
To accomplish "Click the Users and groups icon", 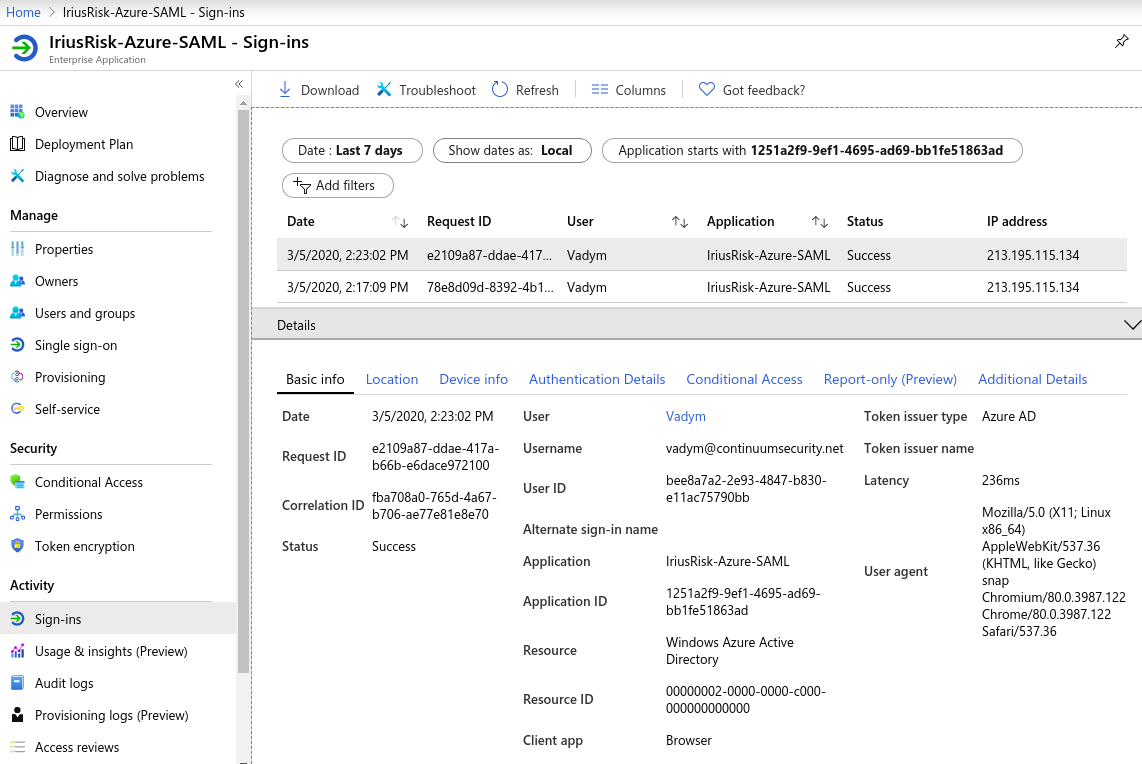I will [x=17, y=313].
